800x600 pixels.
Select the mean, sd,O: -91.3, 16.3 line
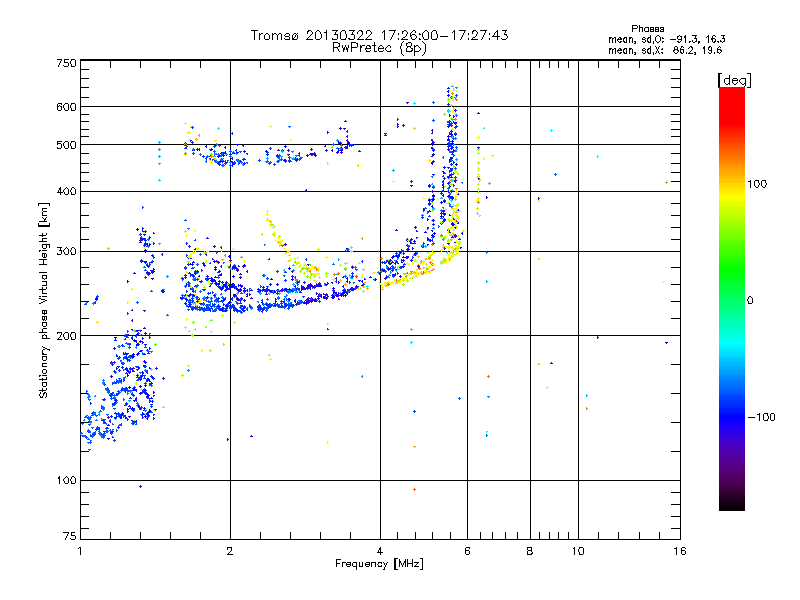(x=666, y=39)
